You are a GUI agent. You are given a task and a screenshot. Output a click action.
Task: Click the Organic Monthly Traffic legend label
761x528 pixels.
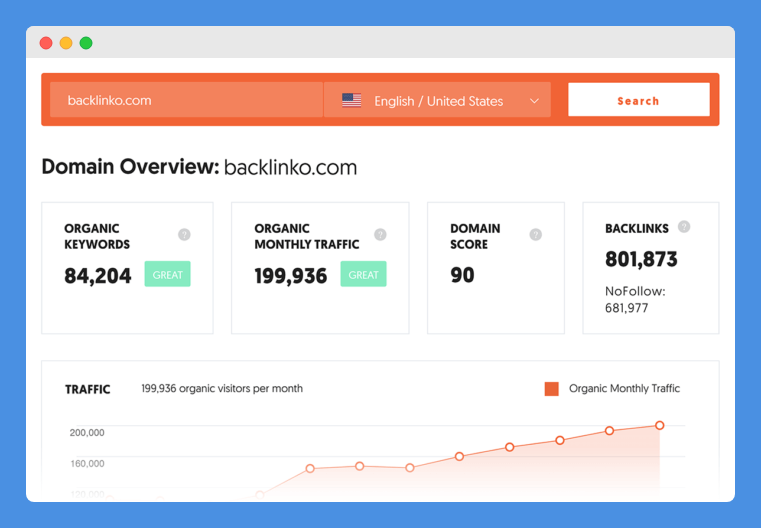625,388
